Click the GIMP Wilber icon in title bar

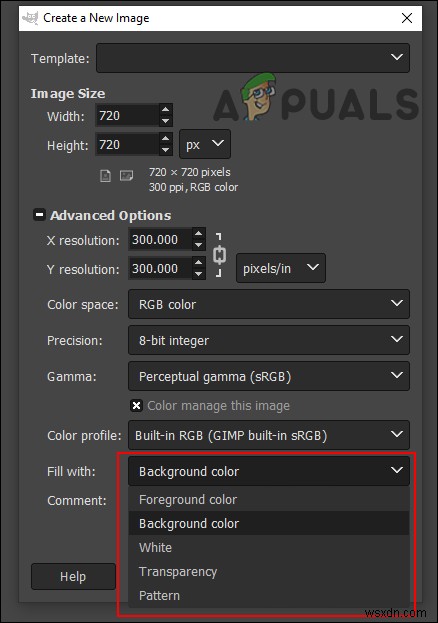[30, 18]
